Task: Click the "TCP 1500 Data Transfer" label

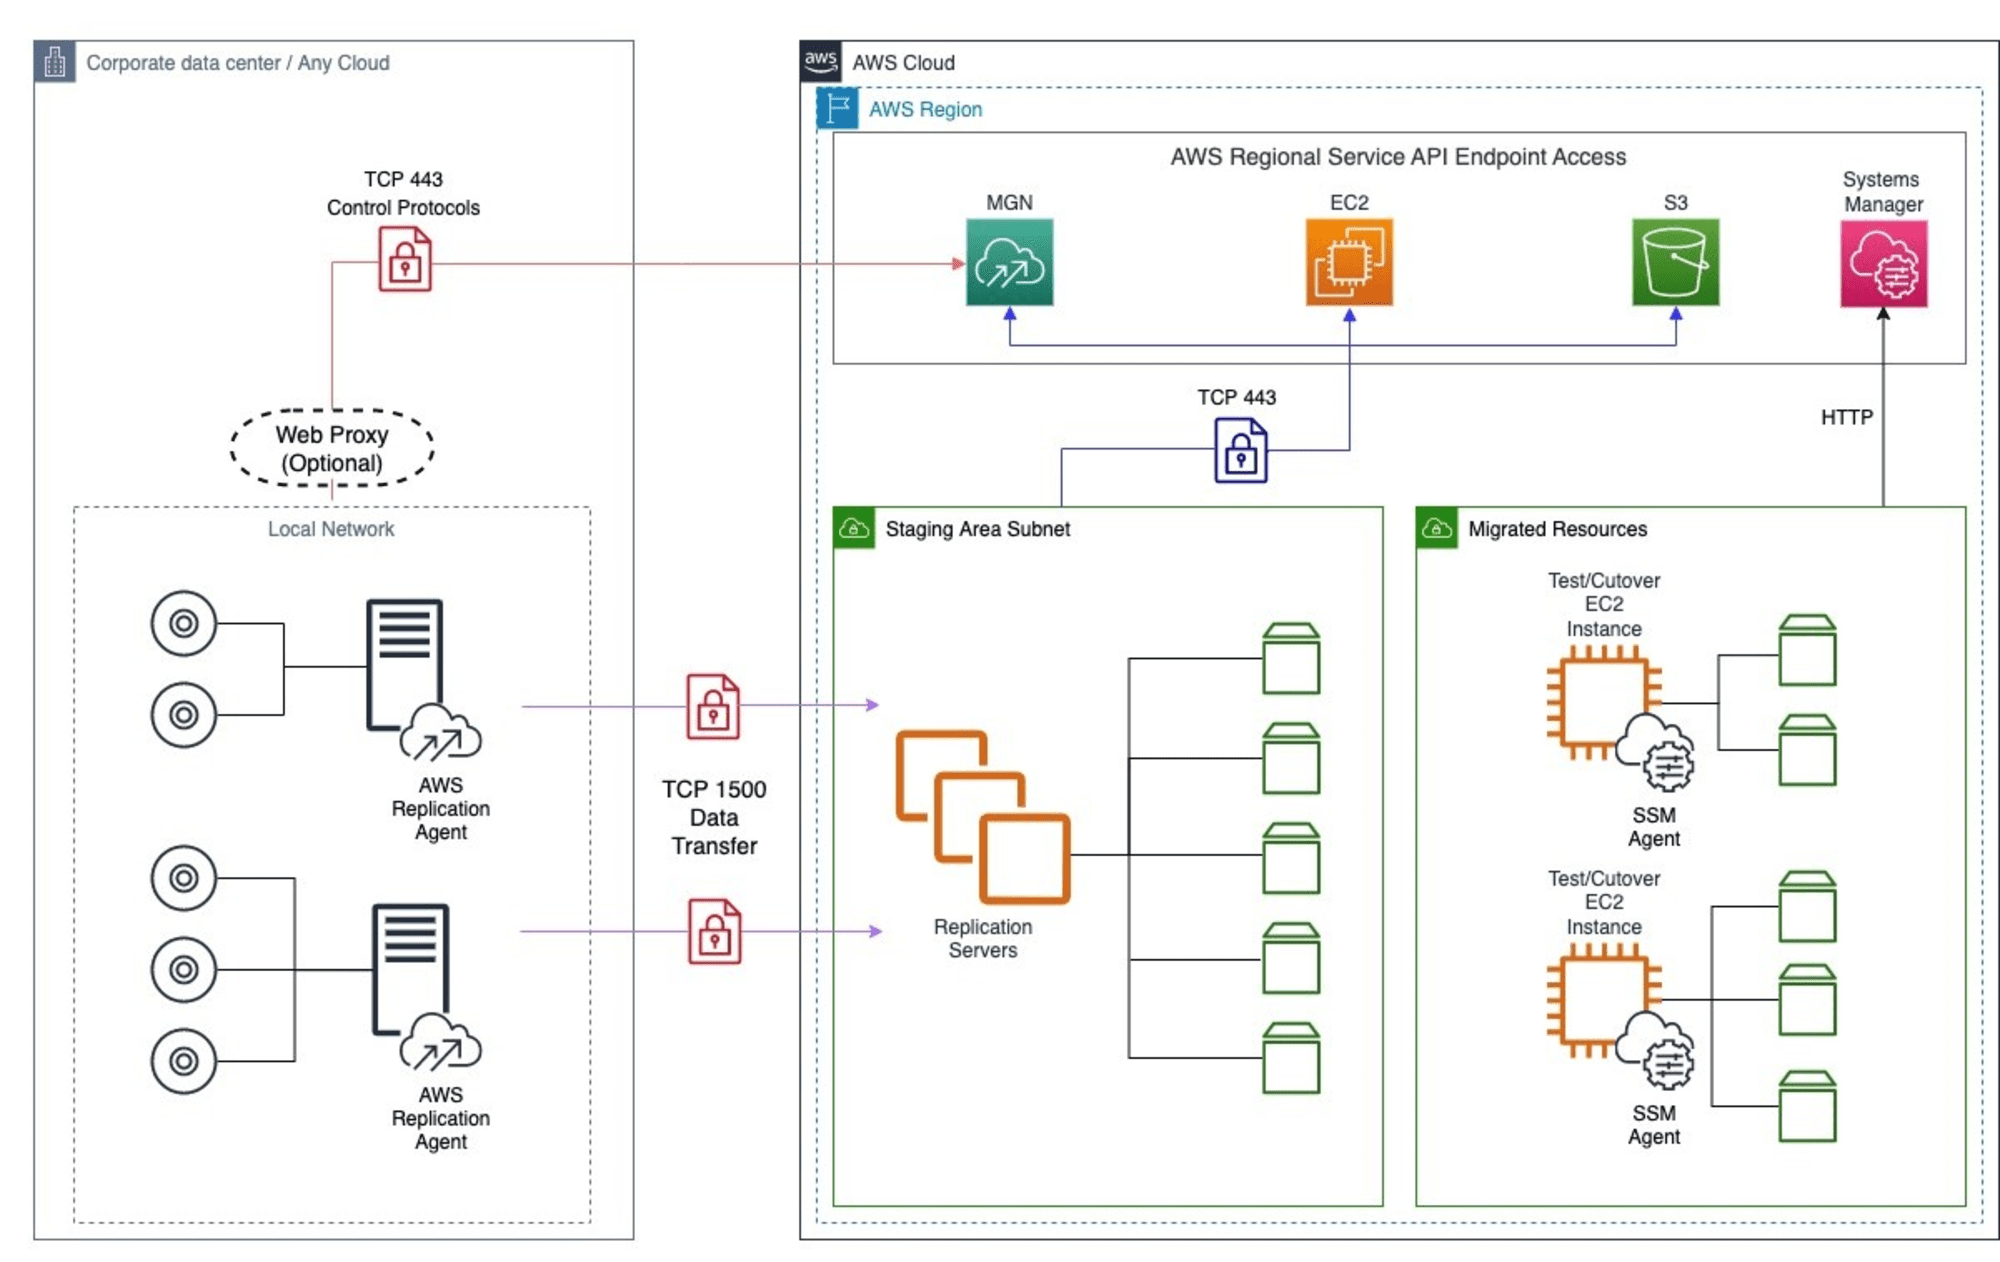Action: (x=714, y=817)
